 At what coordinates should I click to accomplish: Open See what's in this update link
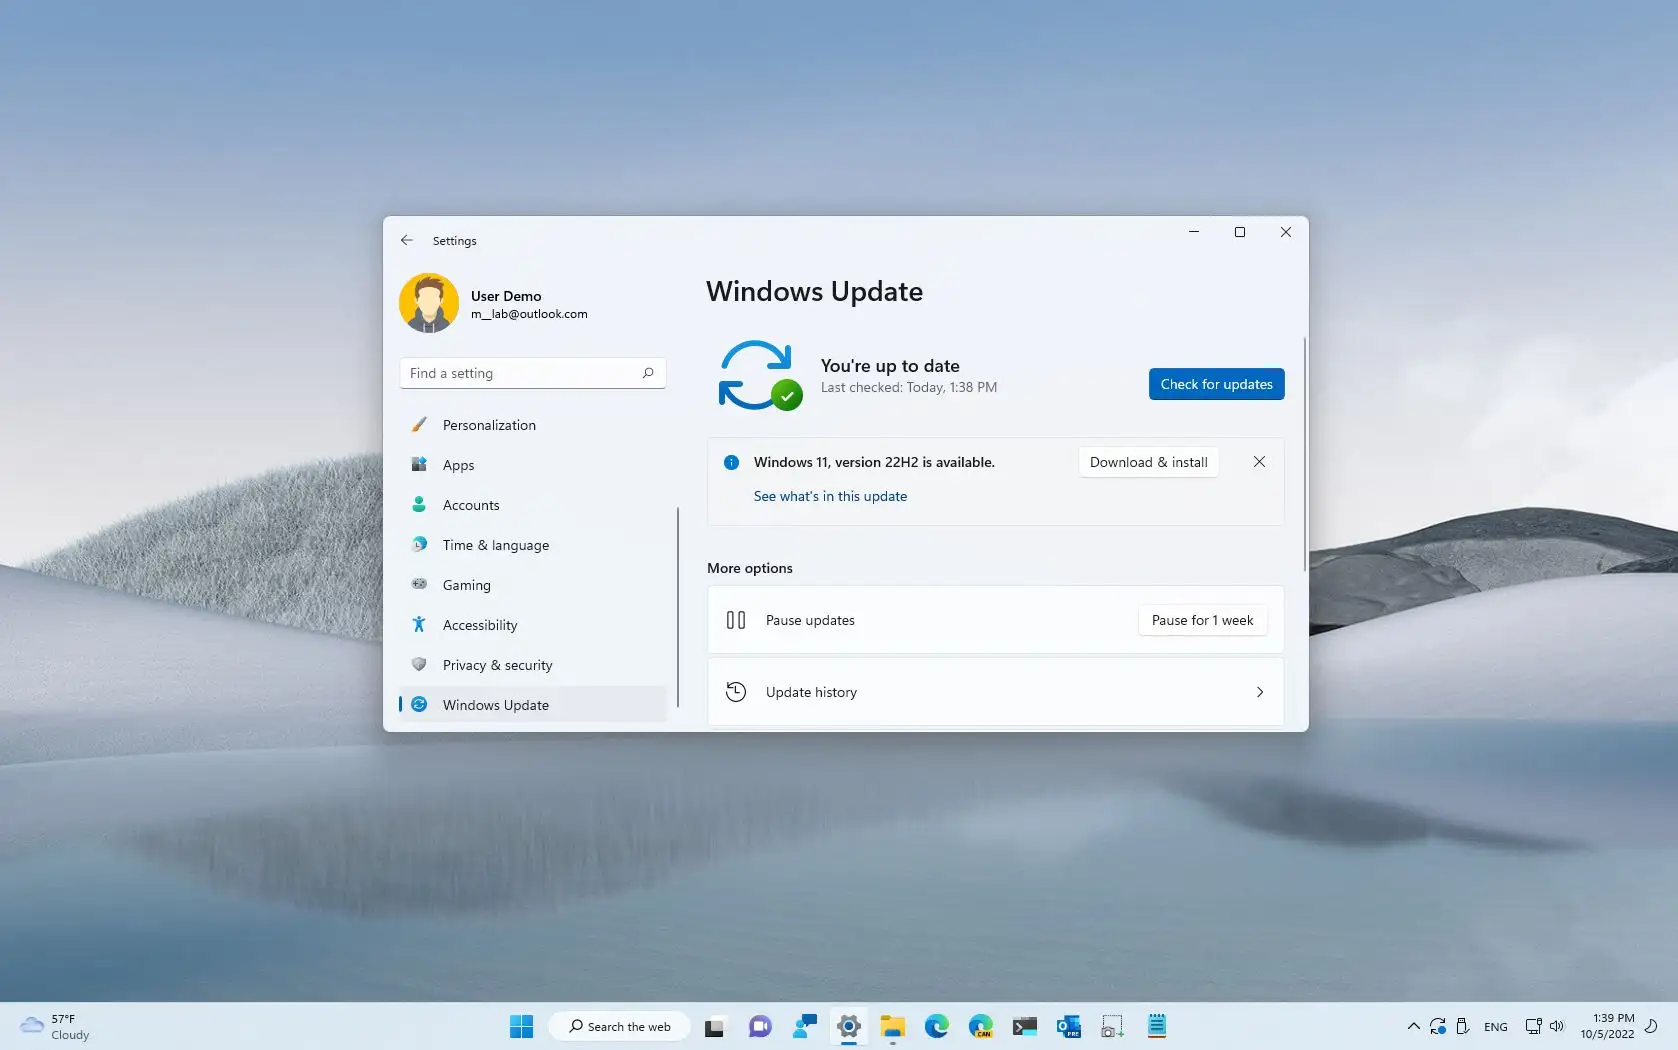[830, 496]
